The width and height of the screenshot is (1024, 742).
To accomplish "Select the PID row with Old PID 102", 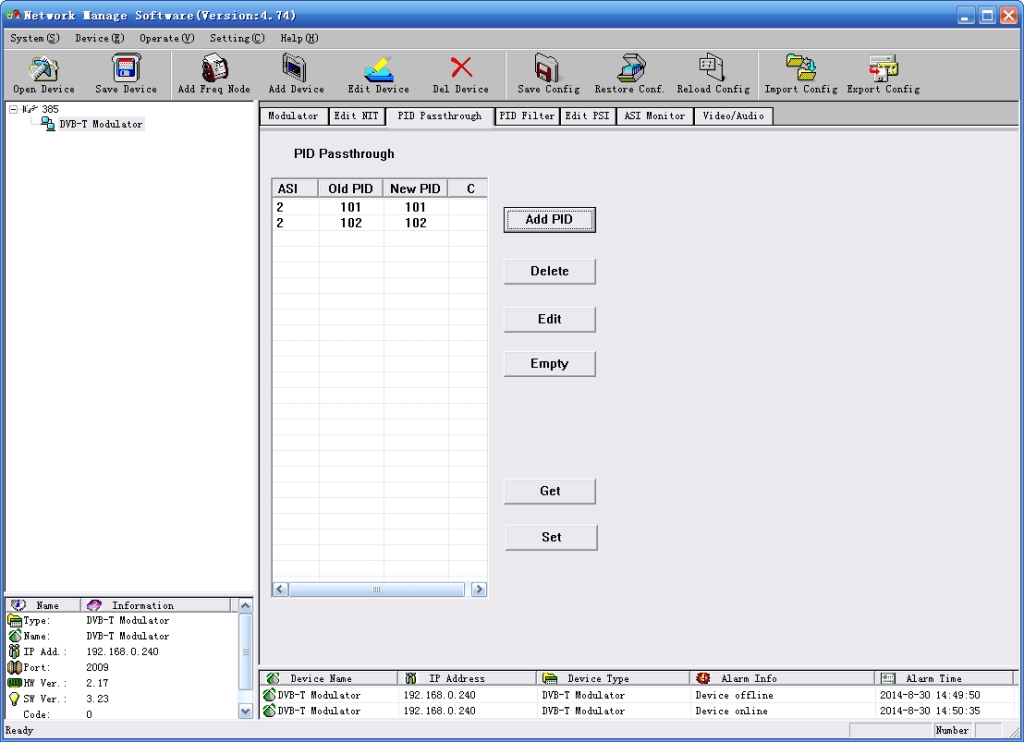I will tap(379, 223).
